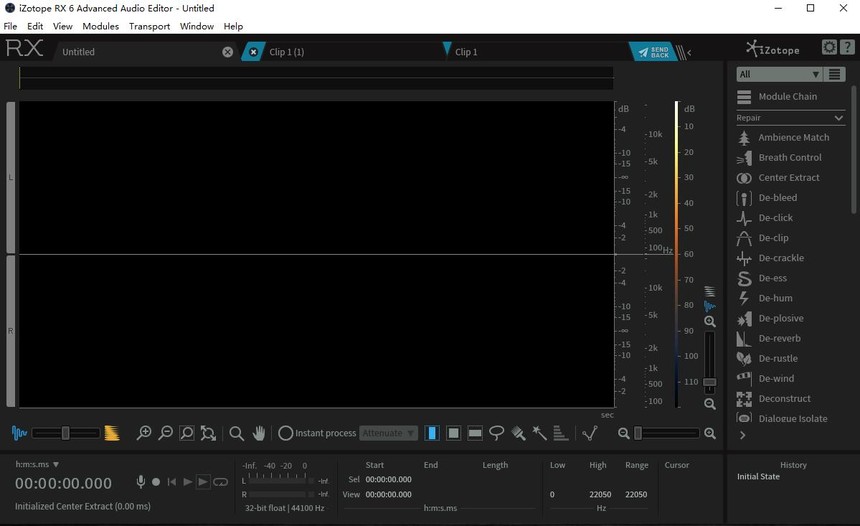This screenshot has width=860, height=526.
Task: Adjust the vertical zoom slider handle
Action: [710, 382]
